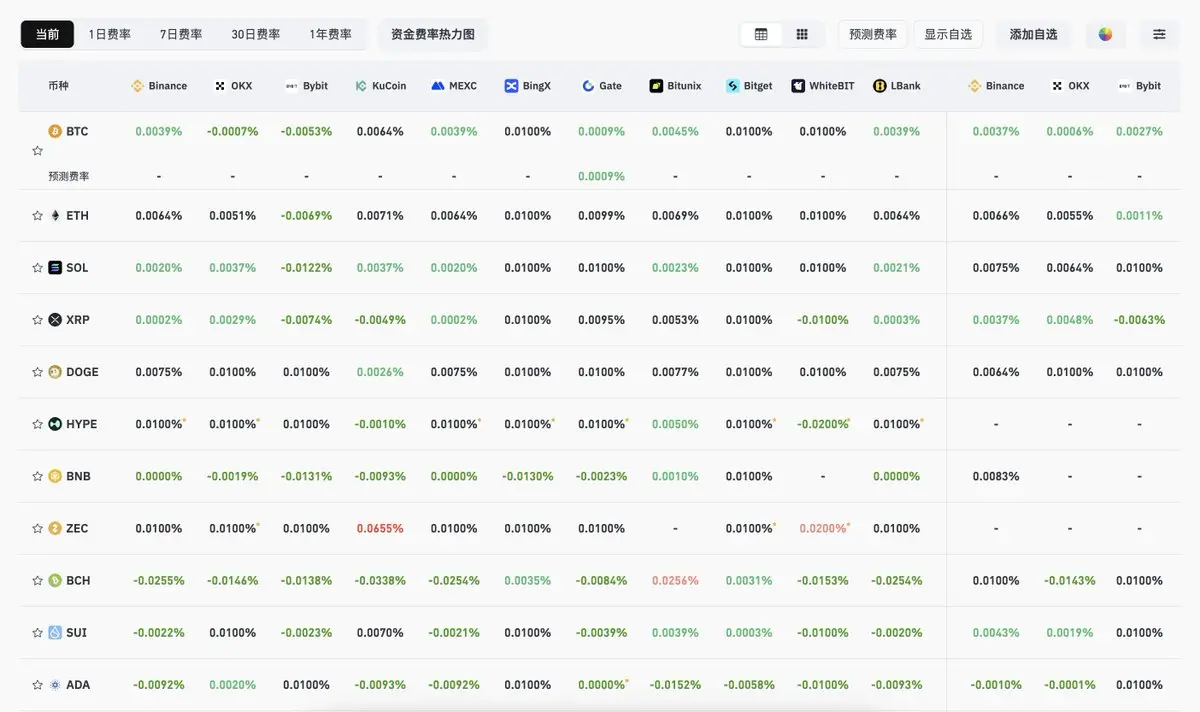Click the BNB coin icon
This screenshot has height=712, width=1200.
coord(55,476)
